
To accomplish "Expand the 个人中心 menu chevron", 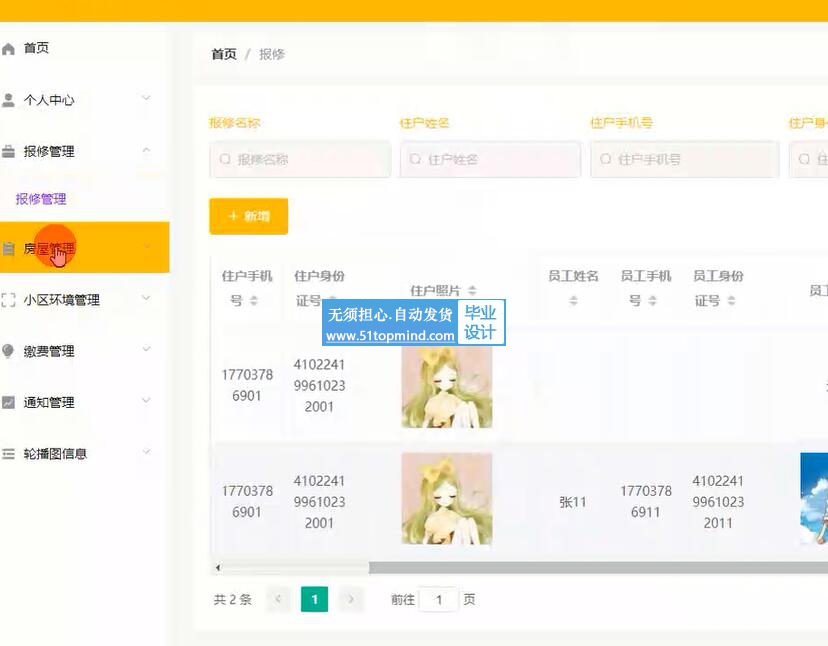I will pos(146,98).
